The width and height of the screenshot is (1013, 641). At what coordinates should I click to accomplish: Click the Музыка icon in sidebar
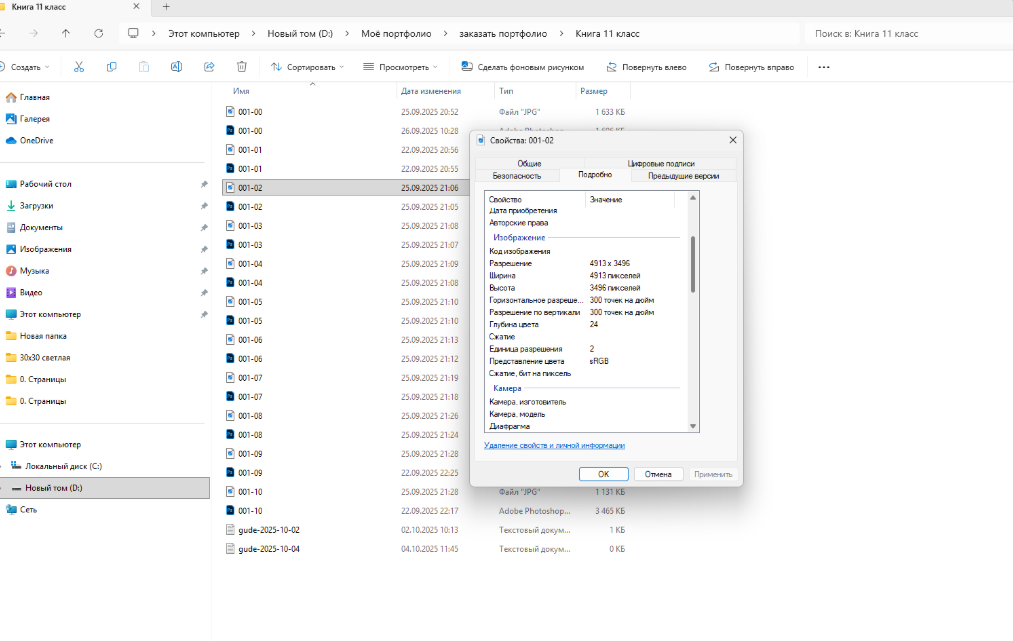pos(11,271)
